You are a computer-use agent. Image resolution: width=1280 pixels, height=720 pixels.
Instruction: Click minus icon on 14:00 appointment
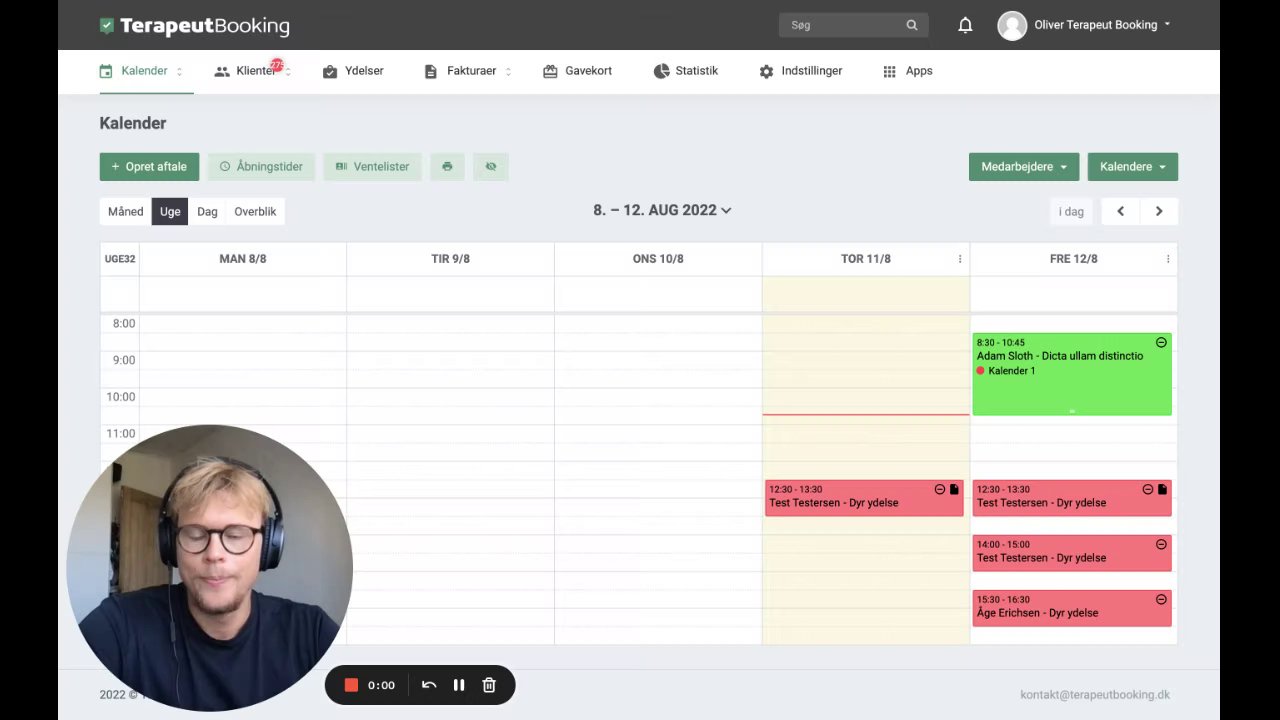tap(1161, 544)
